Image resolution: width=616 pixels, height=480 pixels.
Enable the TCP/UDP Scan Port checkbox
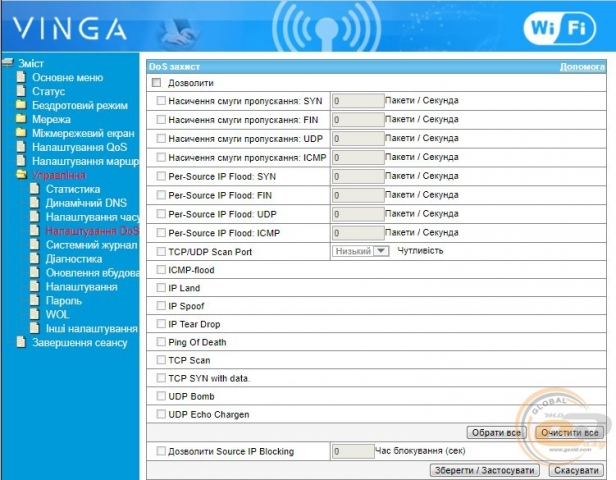[161, 251]
